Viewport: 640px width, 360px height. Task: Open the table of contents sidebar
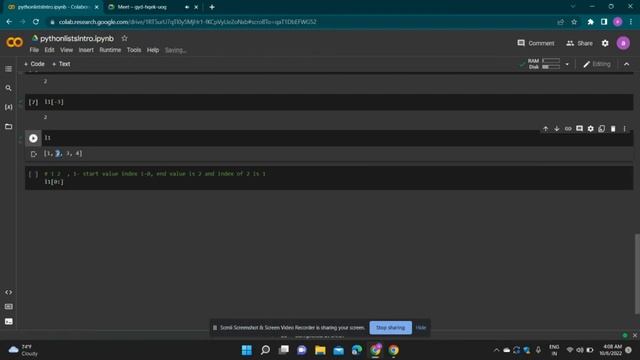[x=8, y=69]
